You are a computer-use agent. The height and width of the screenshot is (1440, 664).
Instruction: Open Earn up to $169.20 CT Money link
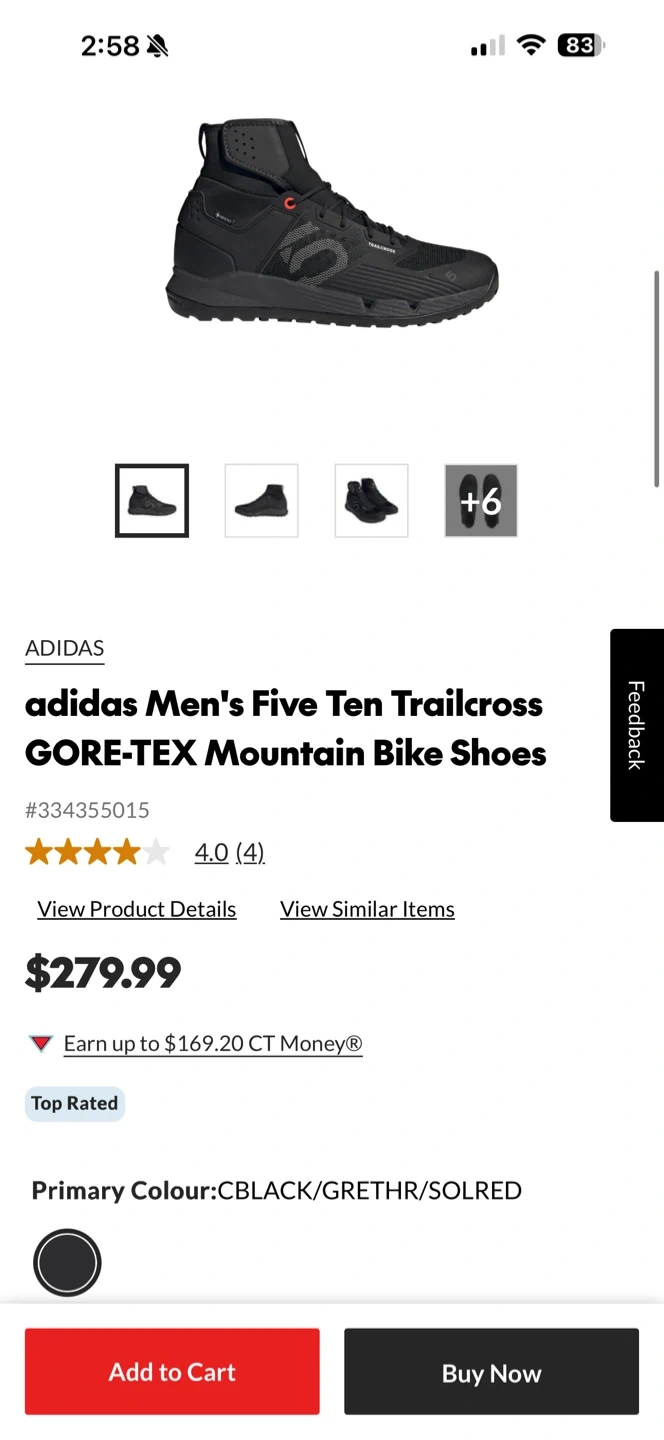[x=213, y=1044]
